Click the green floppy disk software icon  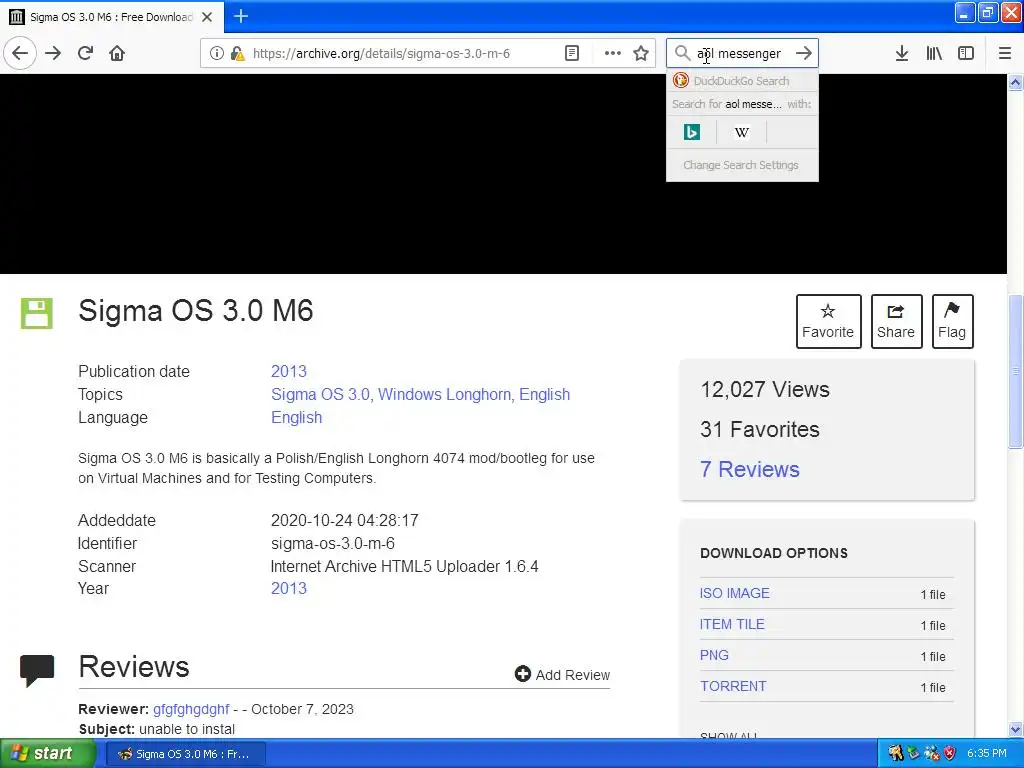click(37, 313)
